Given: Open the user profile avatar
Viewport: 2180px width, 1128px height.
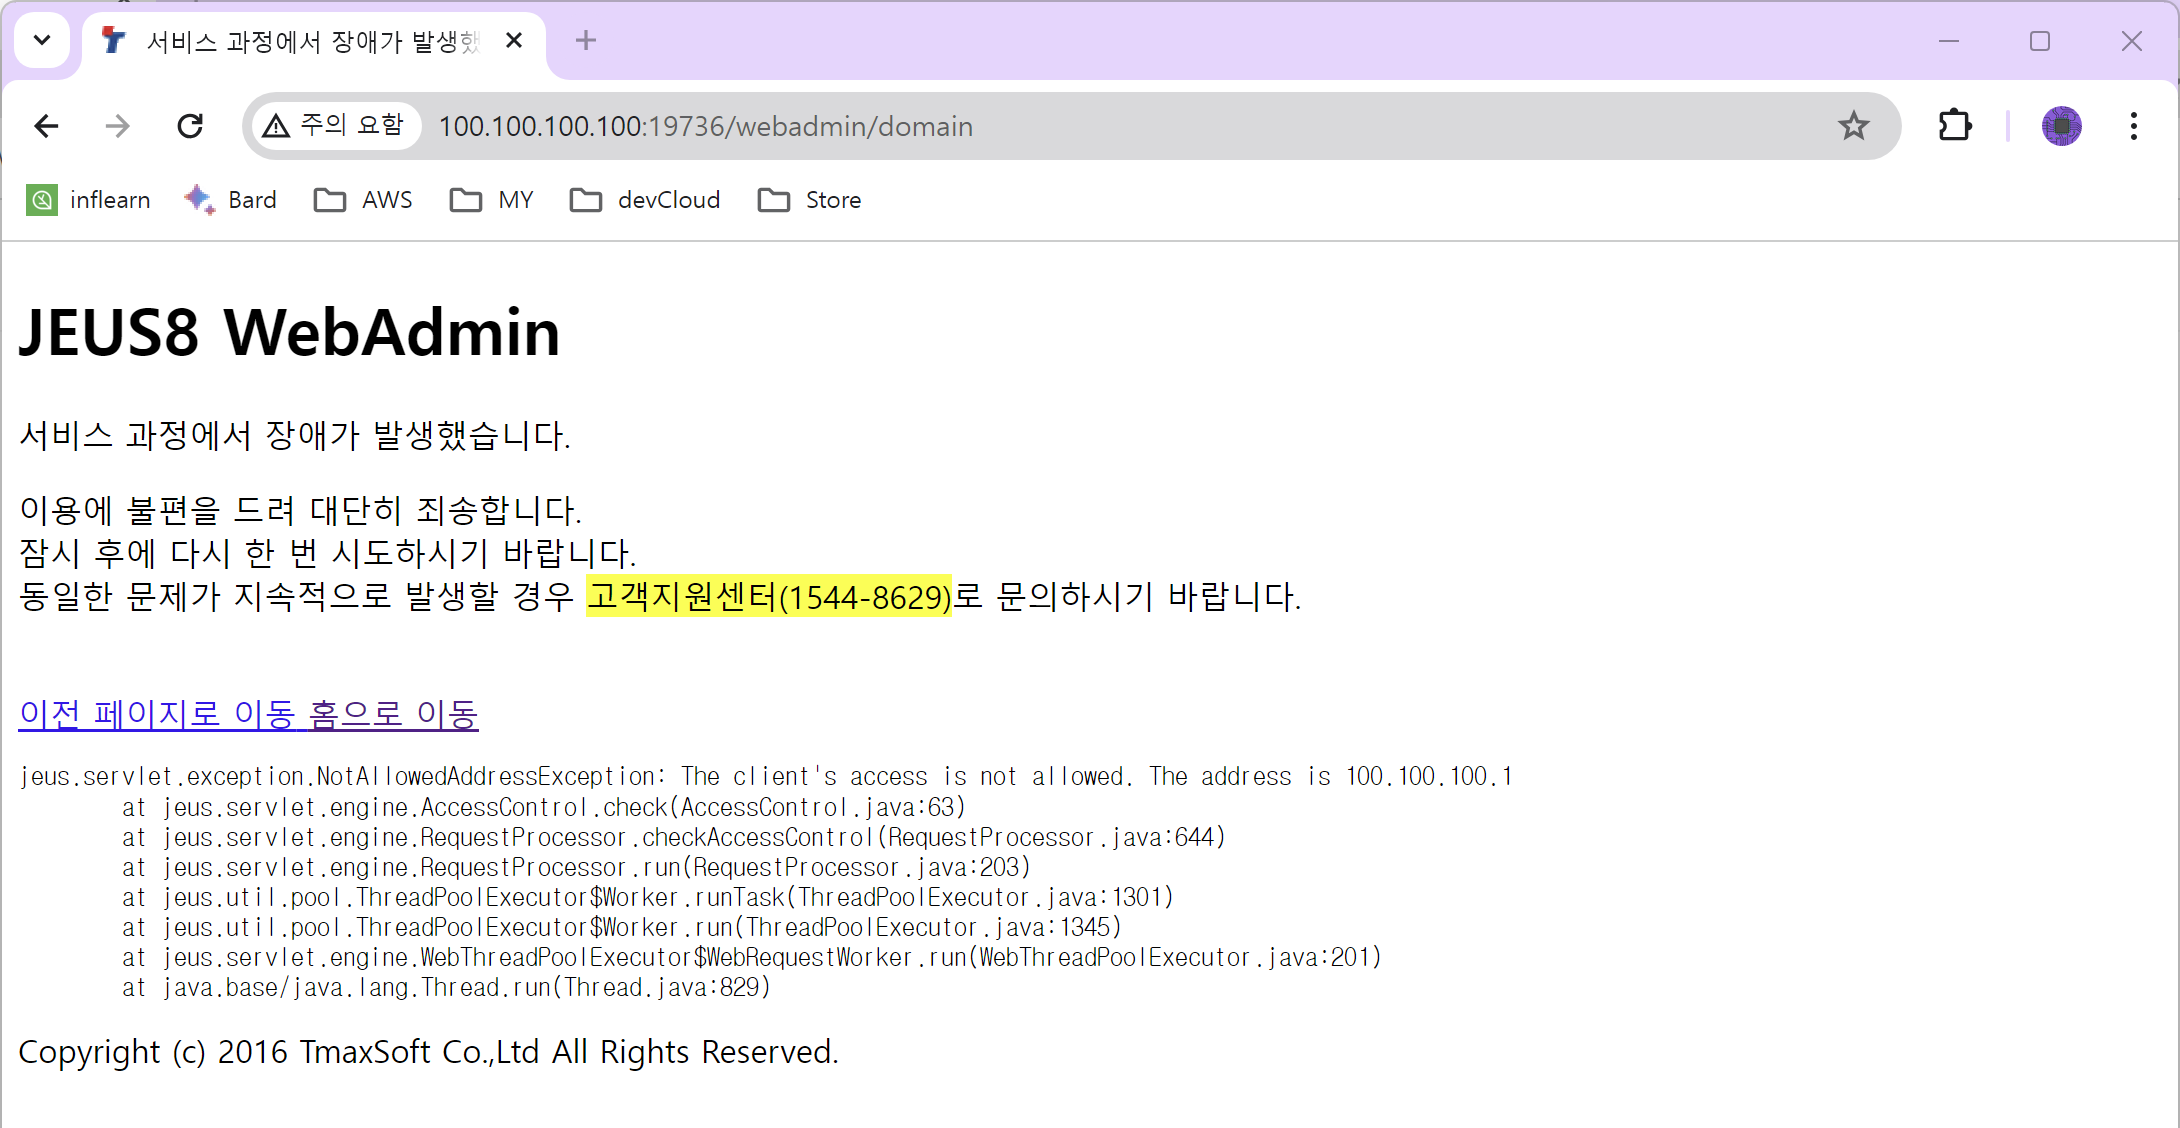Looking at the screenshot, I should (2061, 126).
